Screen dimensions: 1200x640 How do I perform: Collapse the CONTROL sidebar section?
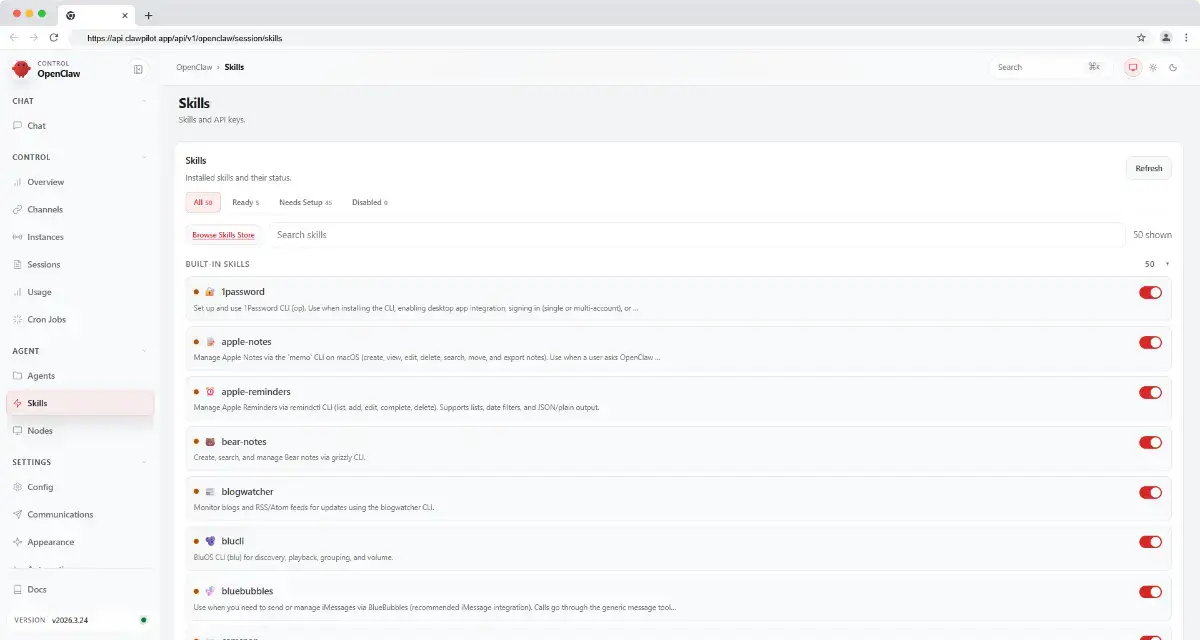click(x=144, y=157)
